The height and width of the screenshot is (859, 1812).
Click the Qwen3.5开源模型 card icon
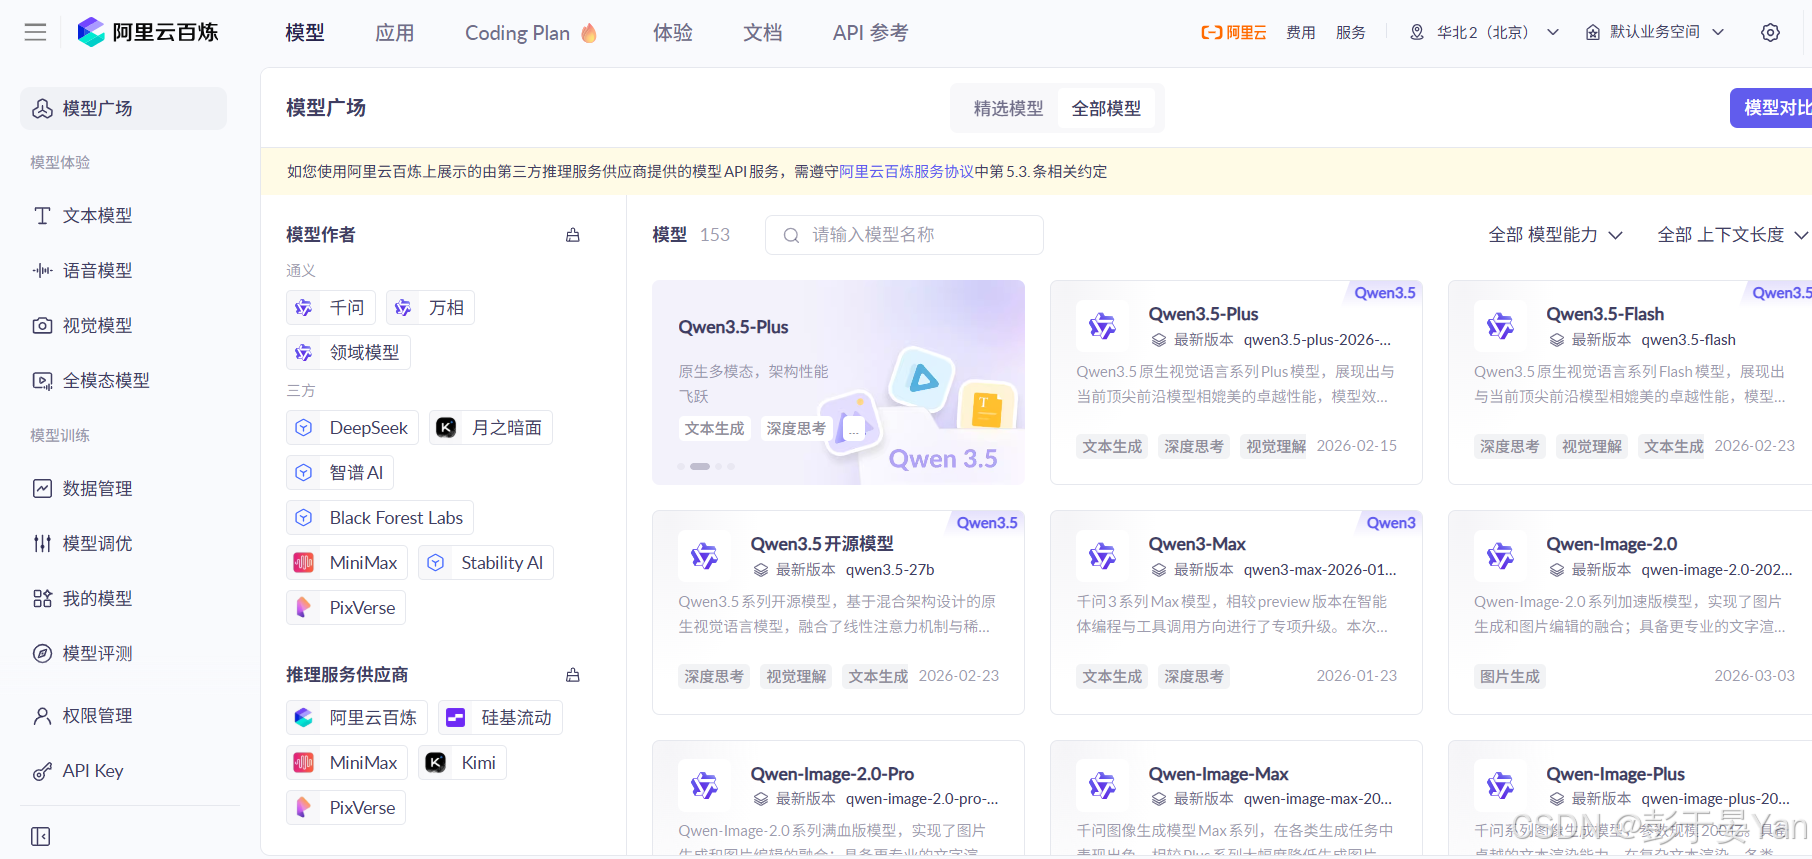tap(704, 556)
